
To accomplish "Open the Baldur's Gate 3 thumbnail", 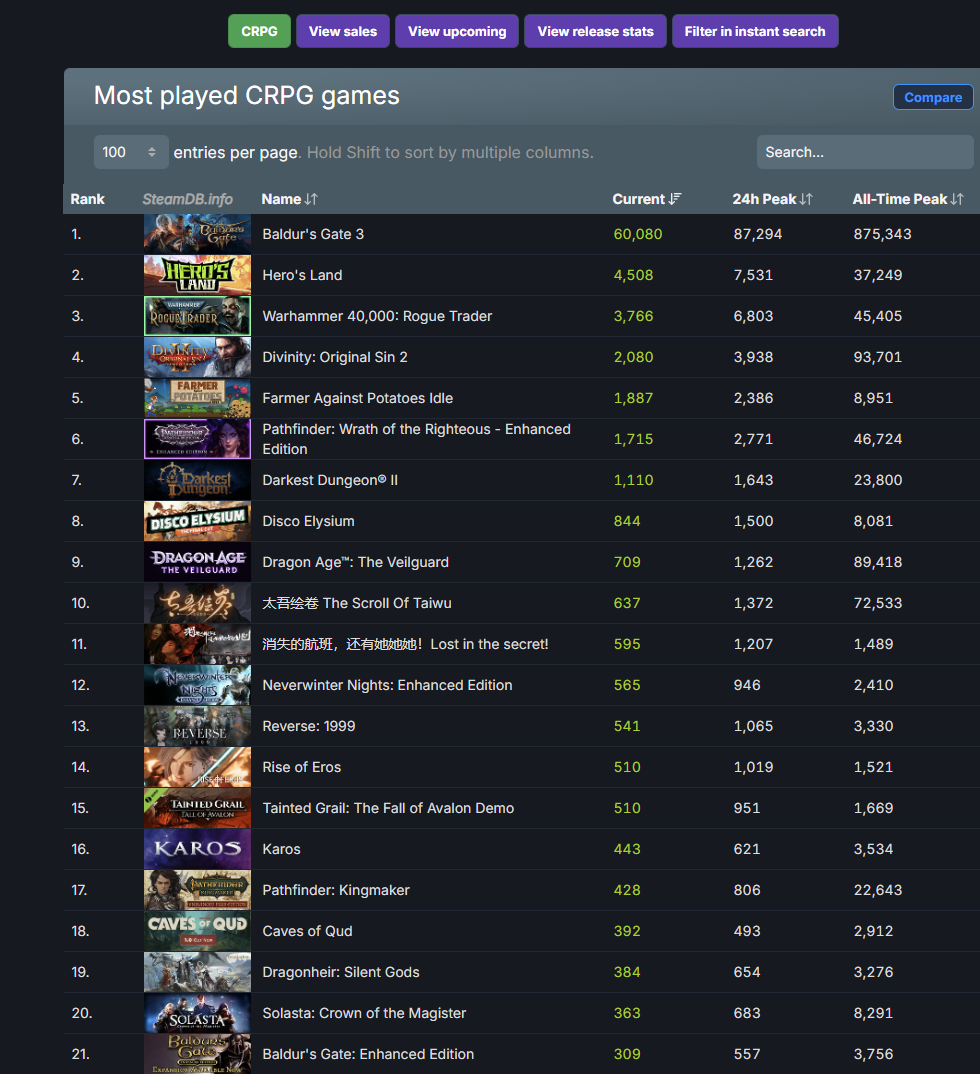I will pos(197,234).
